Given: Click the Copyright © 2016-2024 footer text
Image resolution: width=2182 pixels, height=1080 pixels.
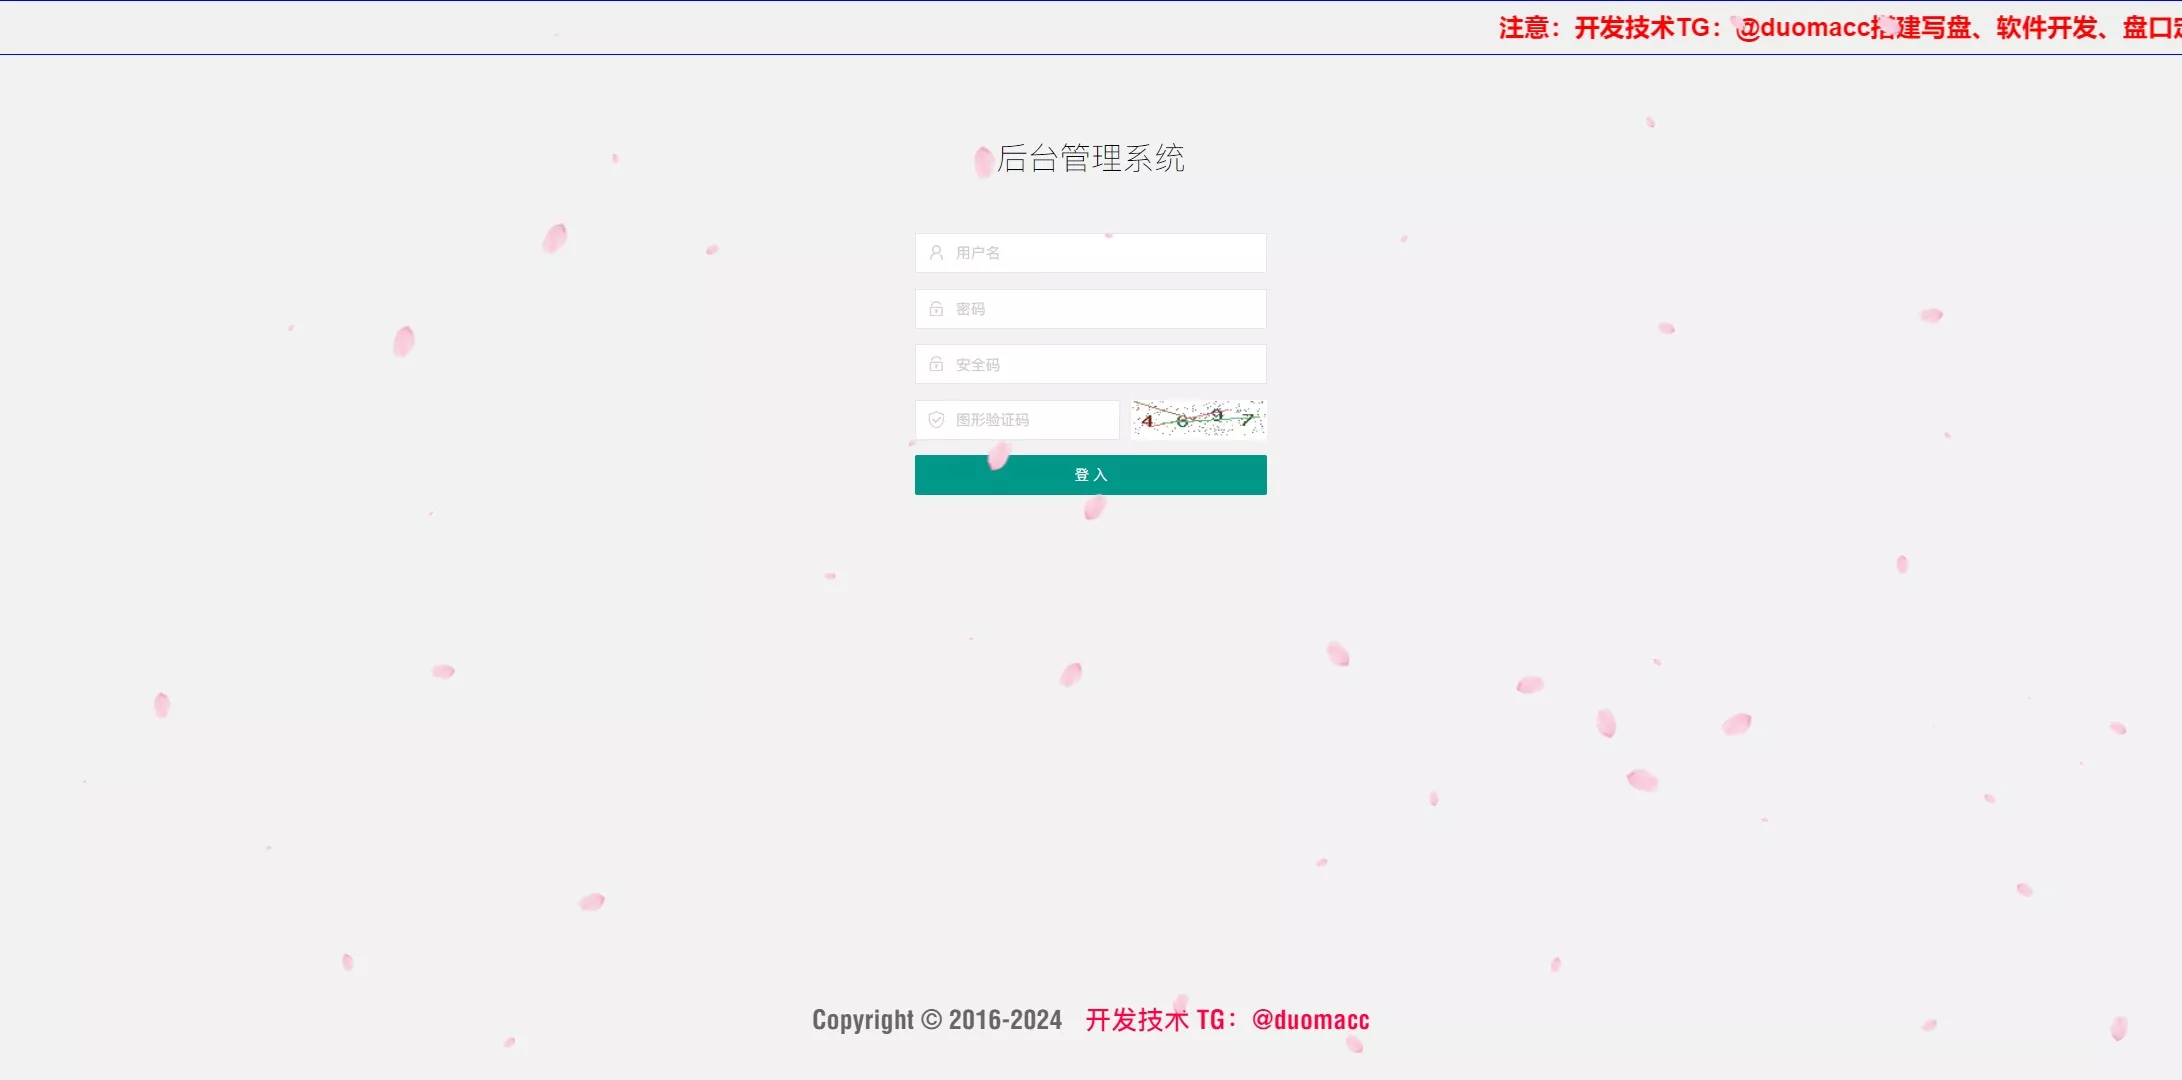Looking at the screenshot, I should click(x=937, y=1020).
